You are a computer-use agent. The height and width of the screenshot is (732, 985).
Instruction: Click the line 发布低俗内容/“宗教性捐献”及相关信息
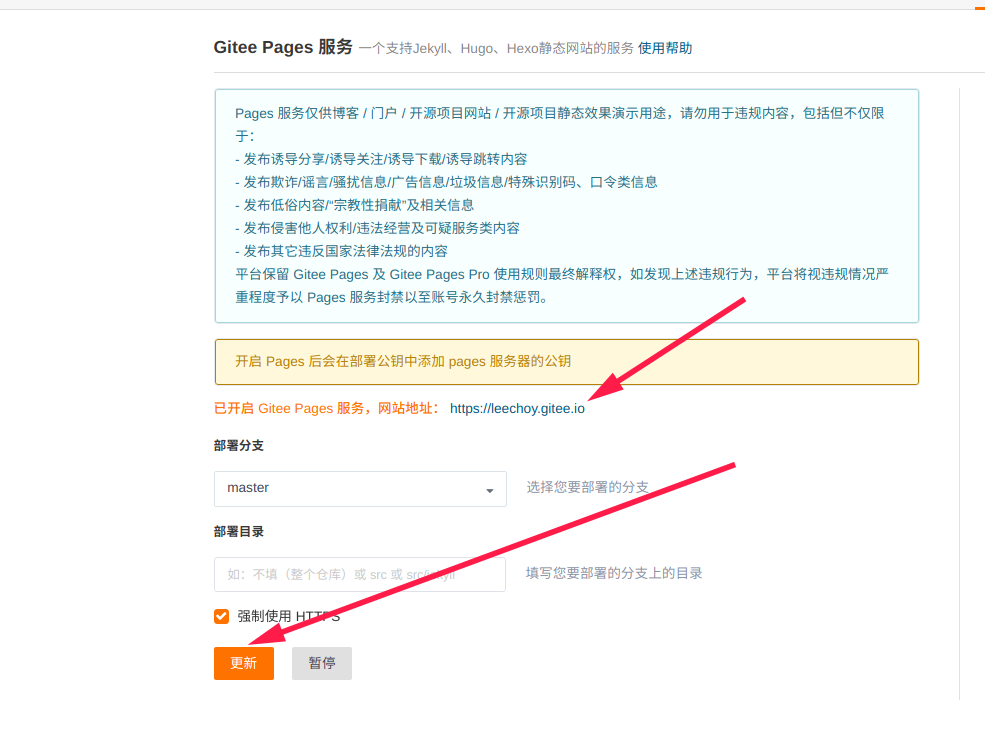[354, 205]
